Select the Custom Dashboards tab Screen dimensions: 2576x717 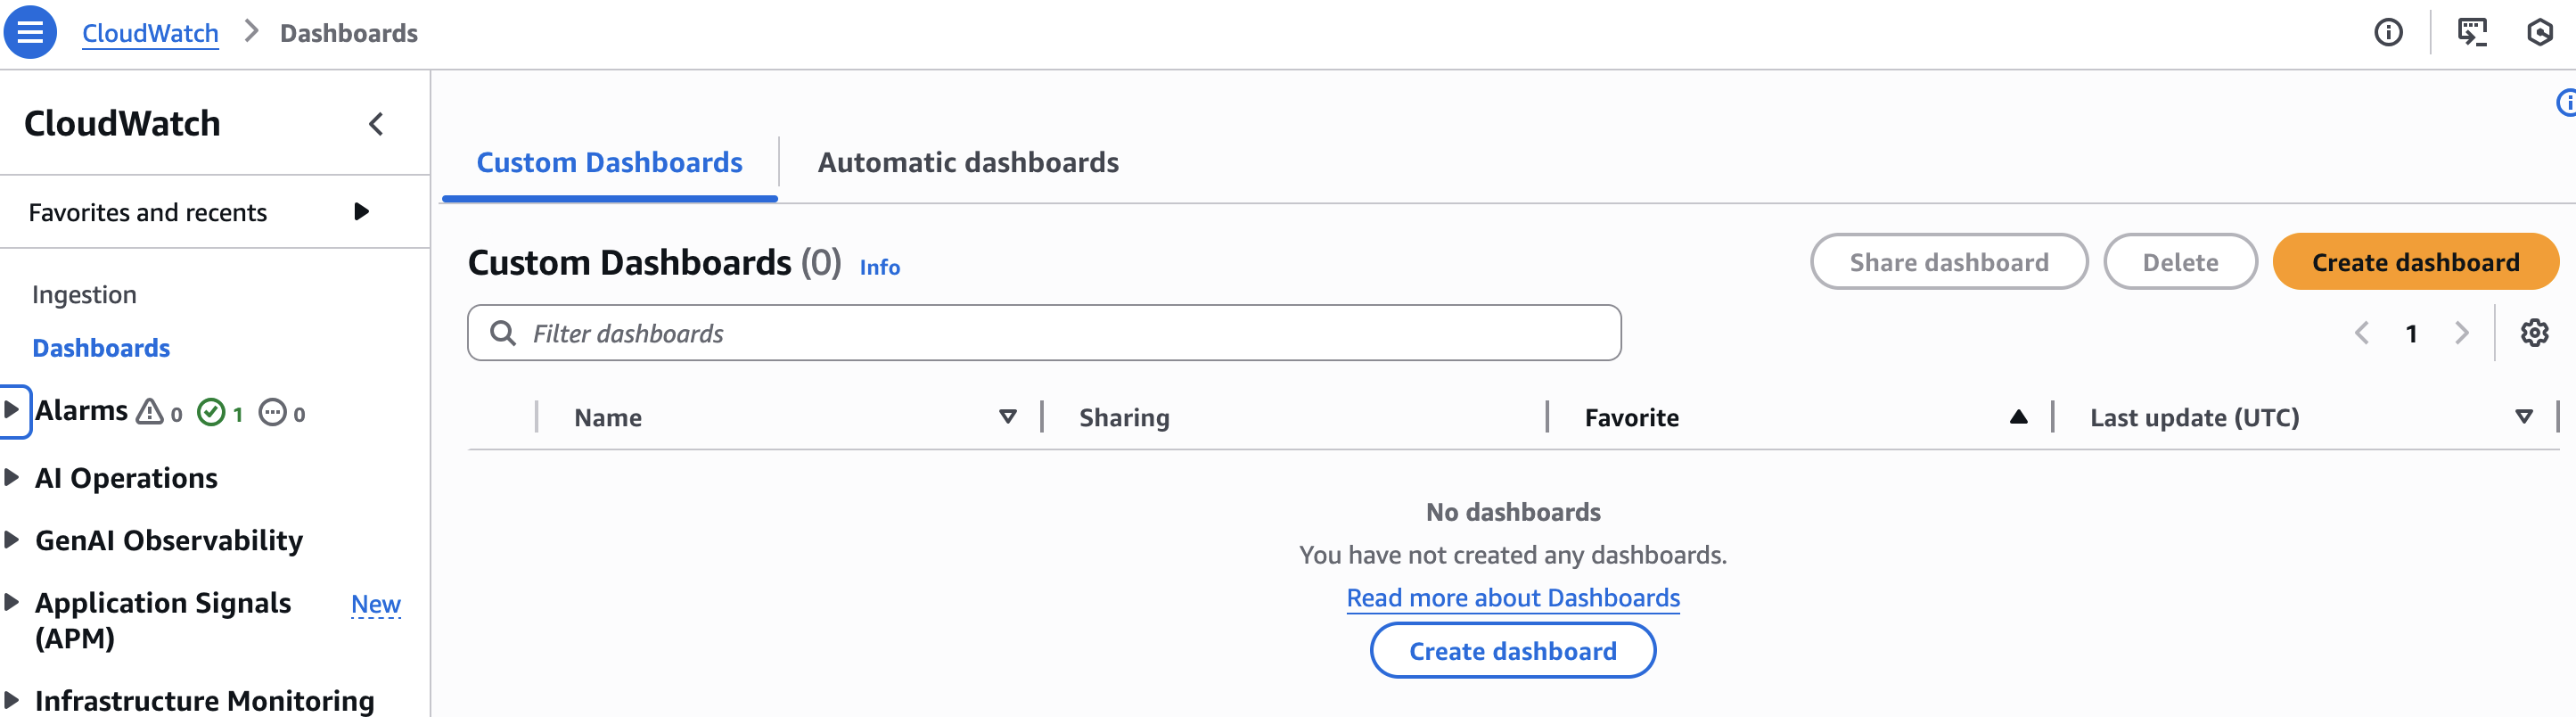[609, 162]
